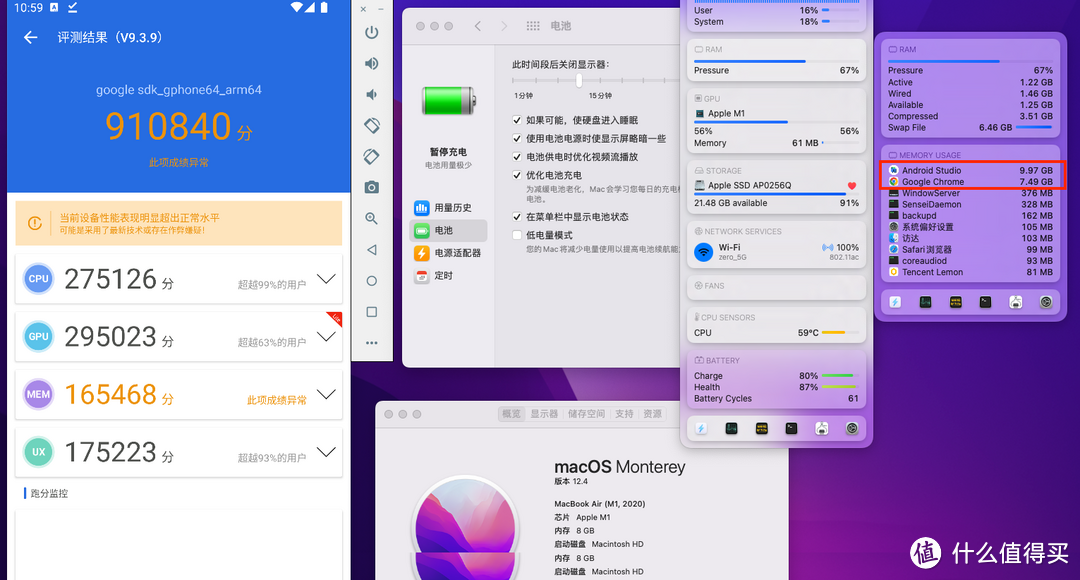Click Wi-Fi icon in Network Services
Screen dimensions: 1080x580
coord(703,251)
